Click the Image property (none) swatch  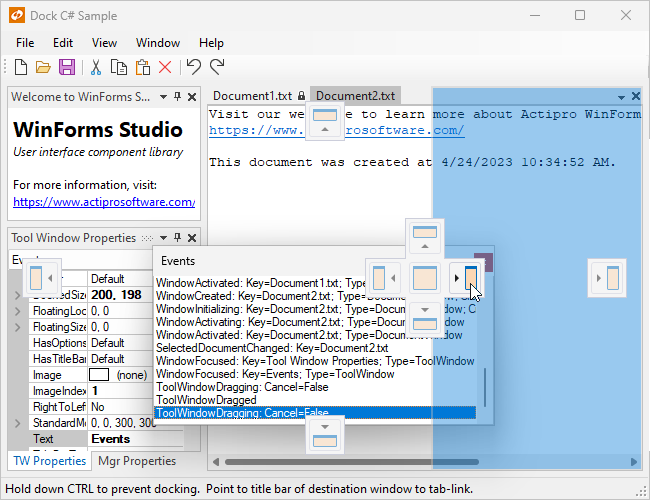(99, 375)
